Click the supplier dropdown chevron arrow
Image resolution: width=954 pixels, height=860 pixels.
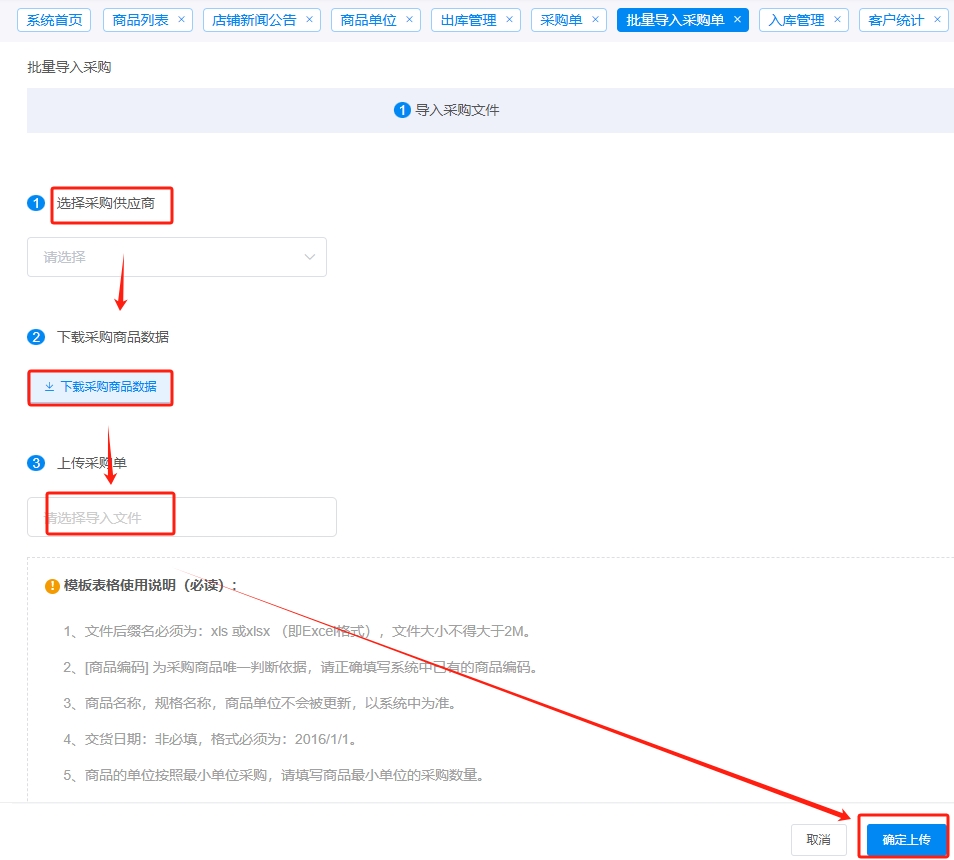[x=309, y=257]
